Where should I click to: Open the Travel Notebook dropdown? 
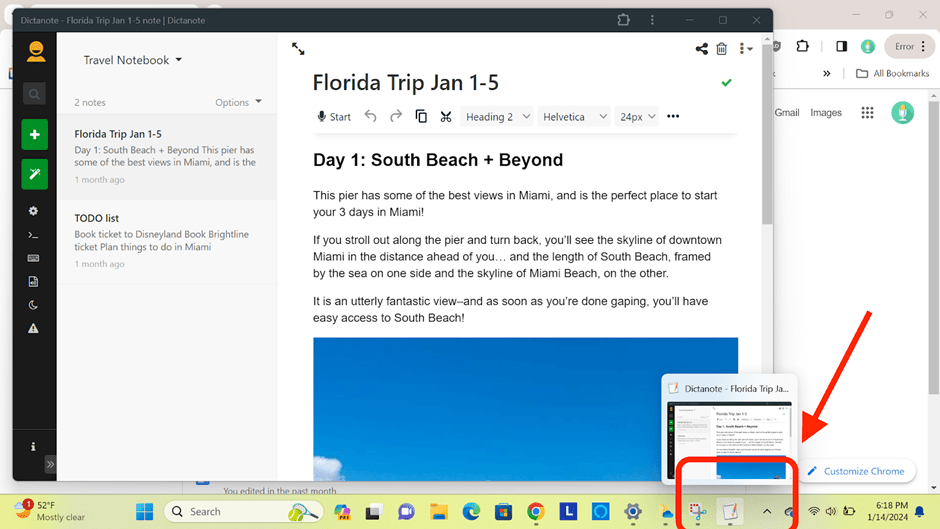pos(132,60)
